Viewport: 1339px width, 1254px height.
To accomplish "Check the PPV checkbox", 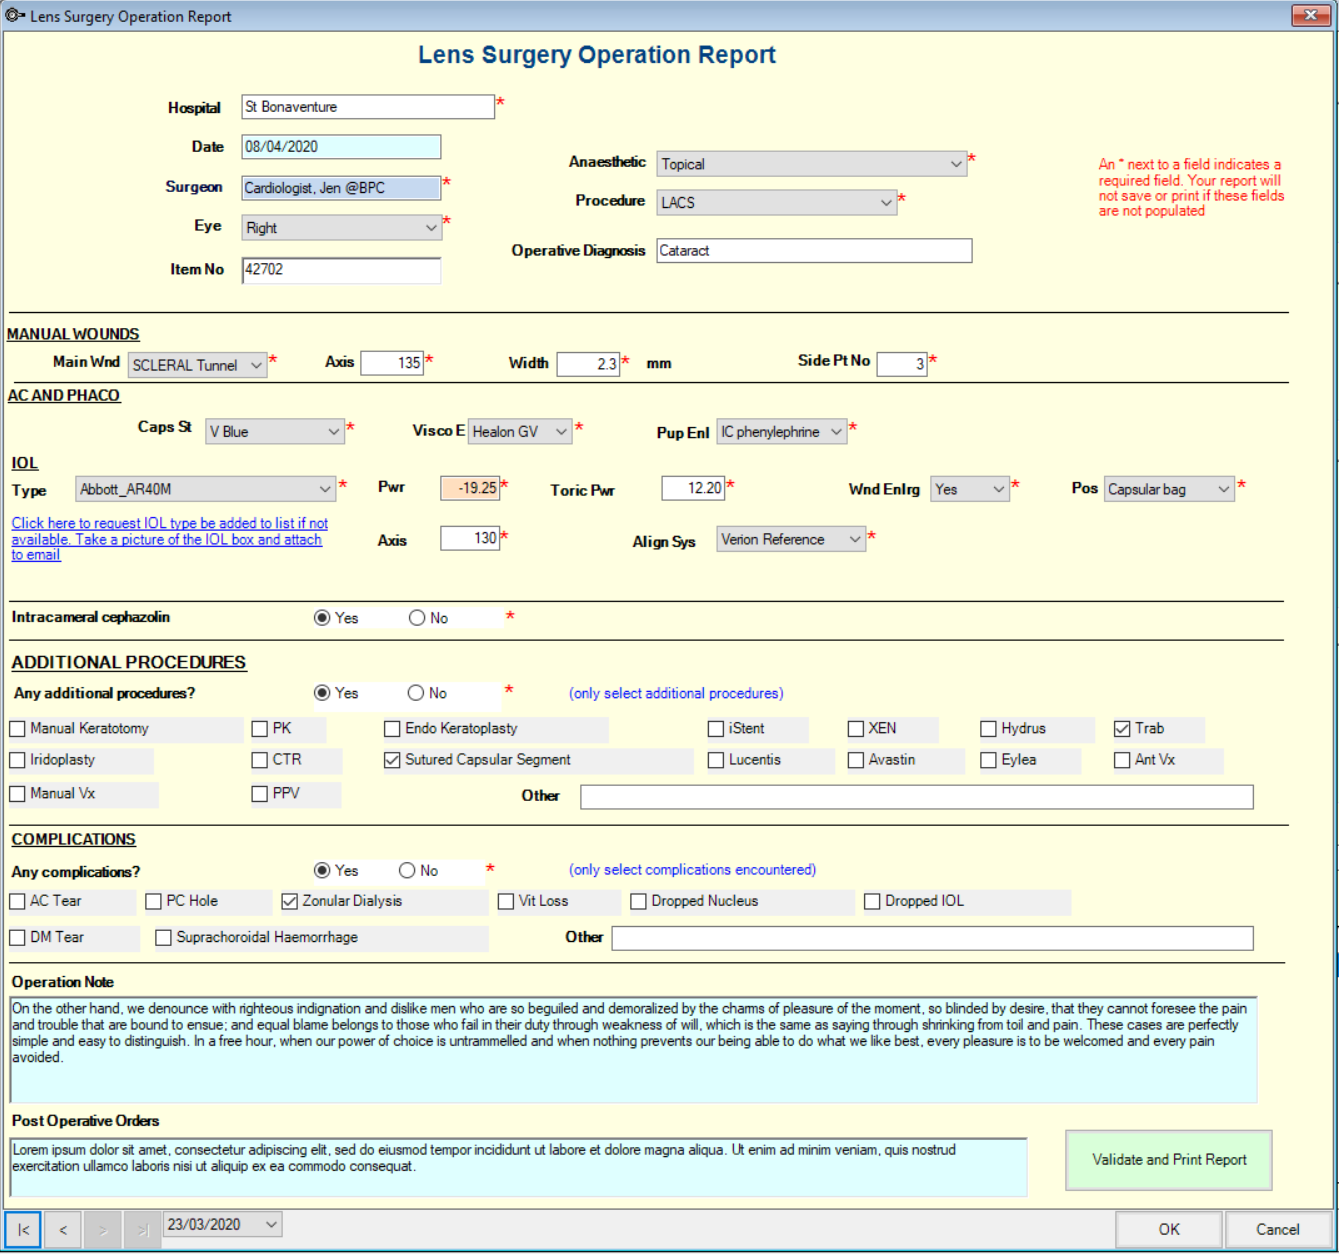I will pos(260,794).
